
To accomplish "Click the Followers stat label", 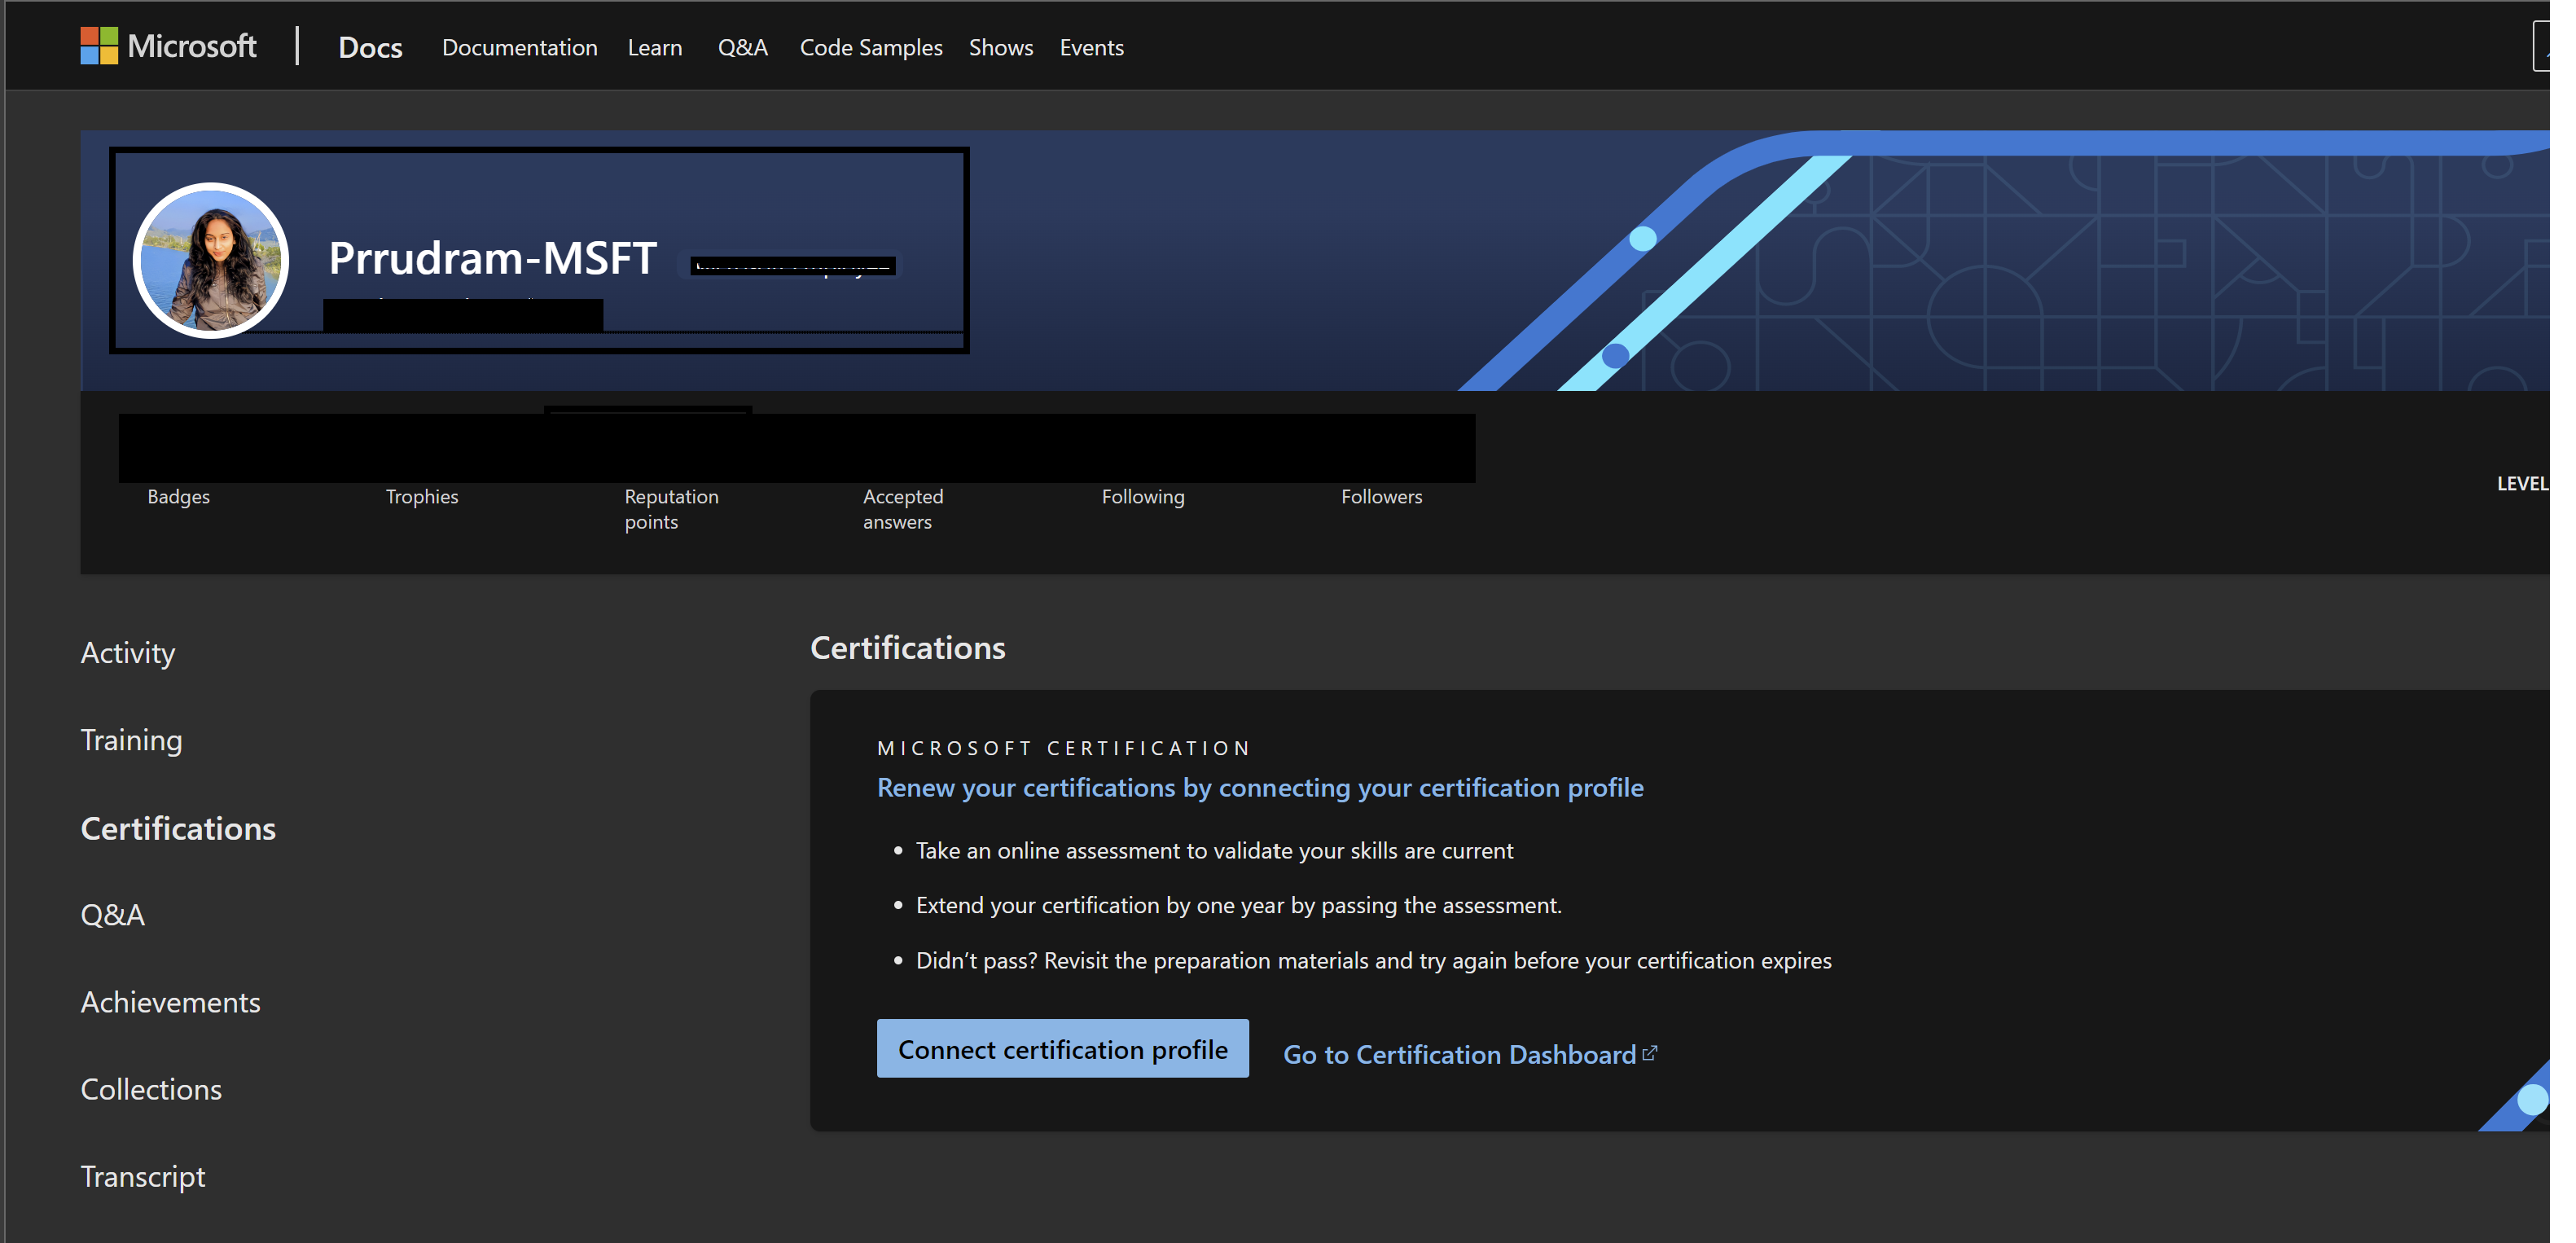I will (x=1381, y=496).
